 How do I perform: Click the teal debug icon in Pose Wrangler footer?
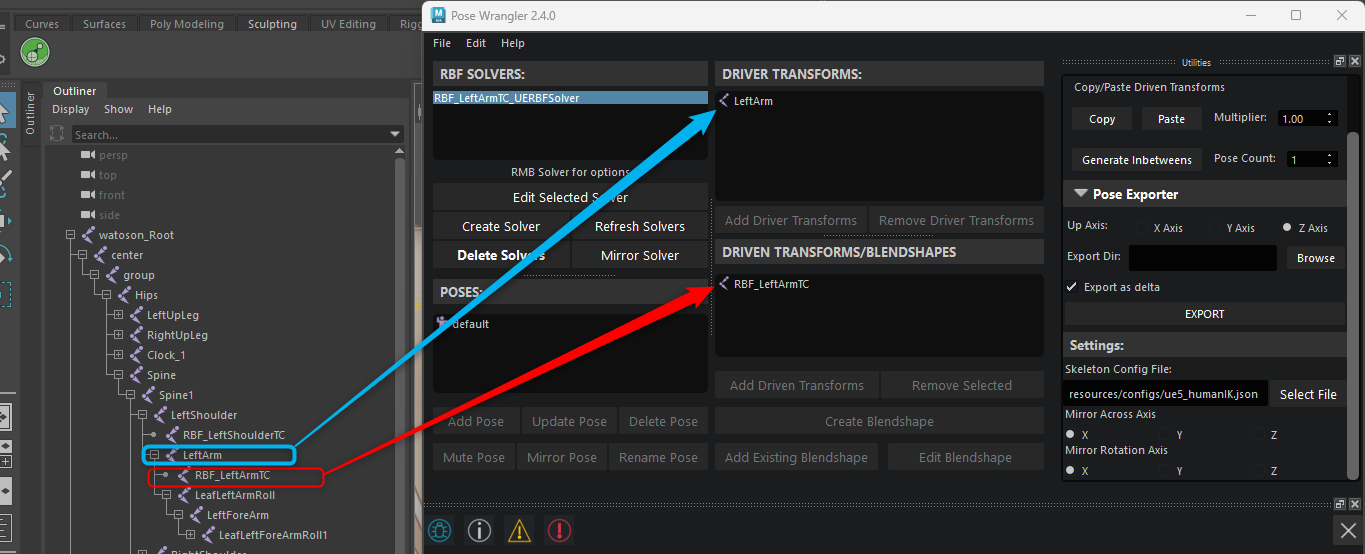[438, 530]
